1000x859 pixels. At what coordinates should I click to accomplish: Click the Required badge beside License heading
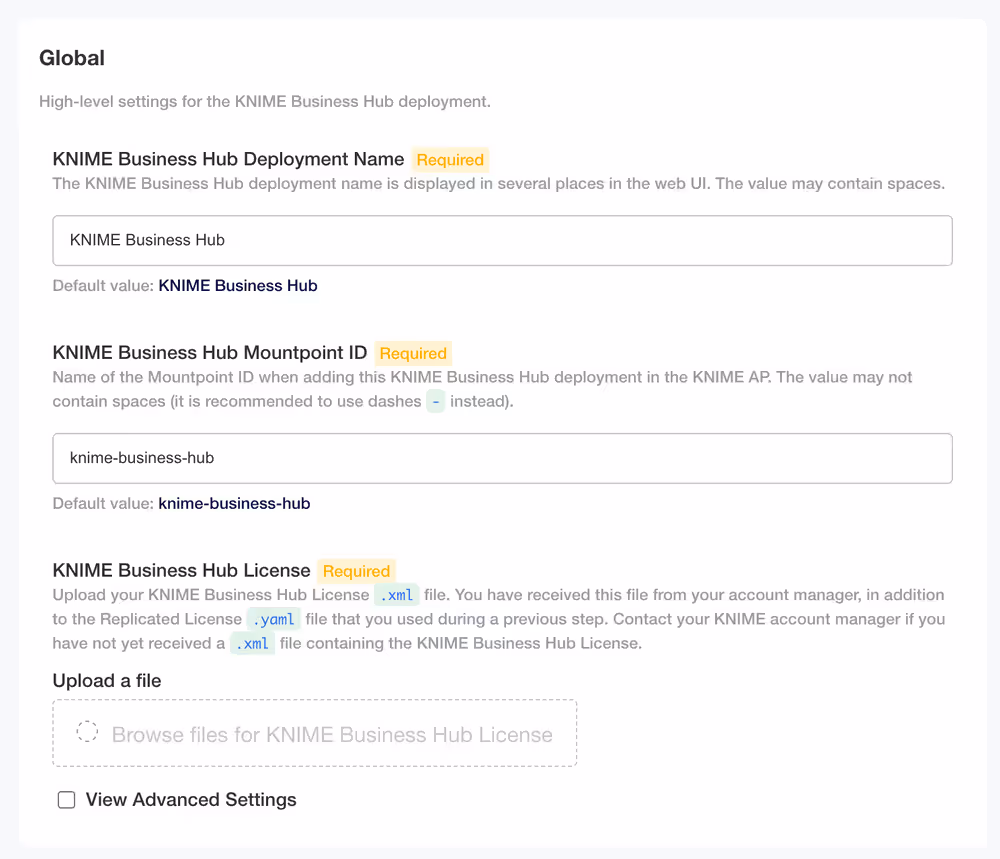click(x=356, y=571)
